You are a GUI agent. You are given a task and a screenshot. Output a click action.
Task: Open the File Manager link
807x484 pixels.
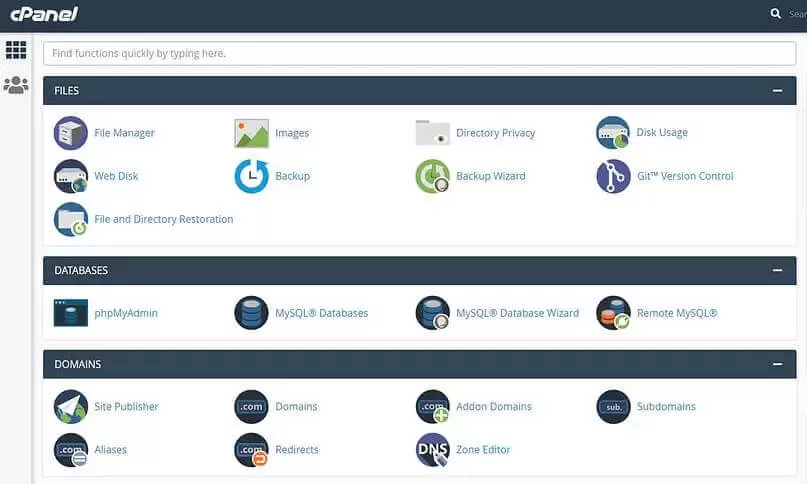coord(124,133)
